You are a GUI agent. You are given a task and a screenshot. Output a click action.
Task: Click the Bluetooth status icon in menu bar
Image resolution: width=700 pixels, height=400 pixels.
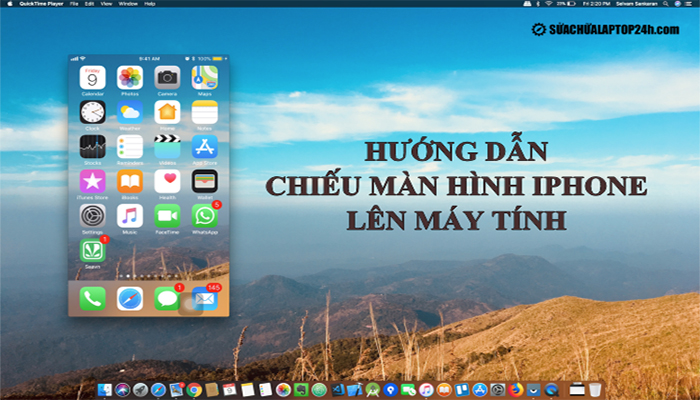click(x=538, y=4)
